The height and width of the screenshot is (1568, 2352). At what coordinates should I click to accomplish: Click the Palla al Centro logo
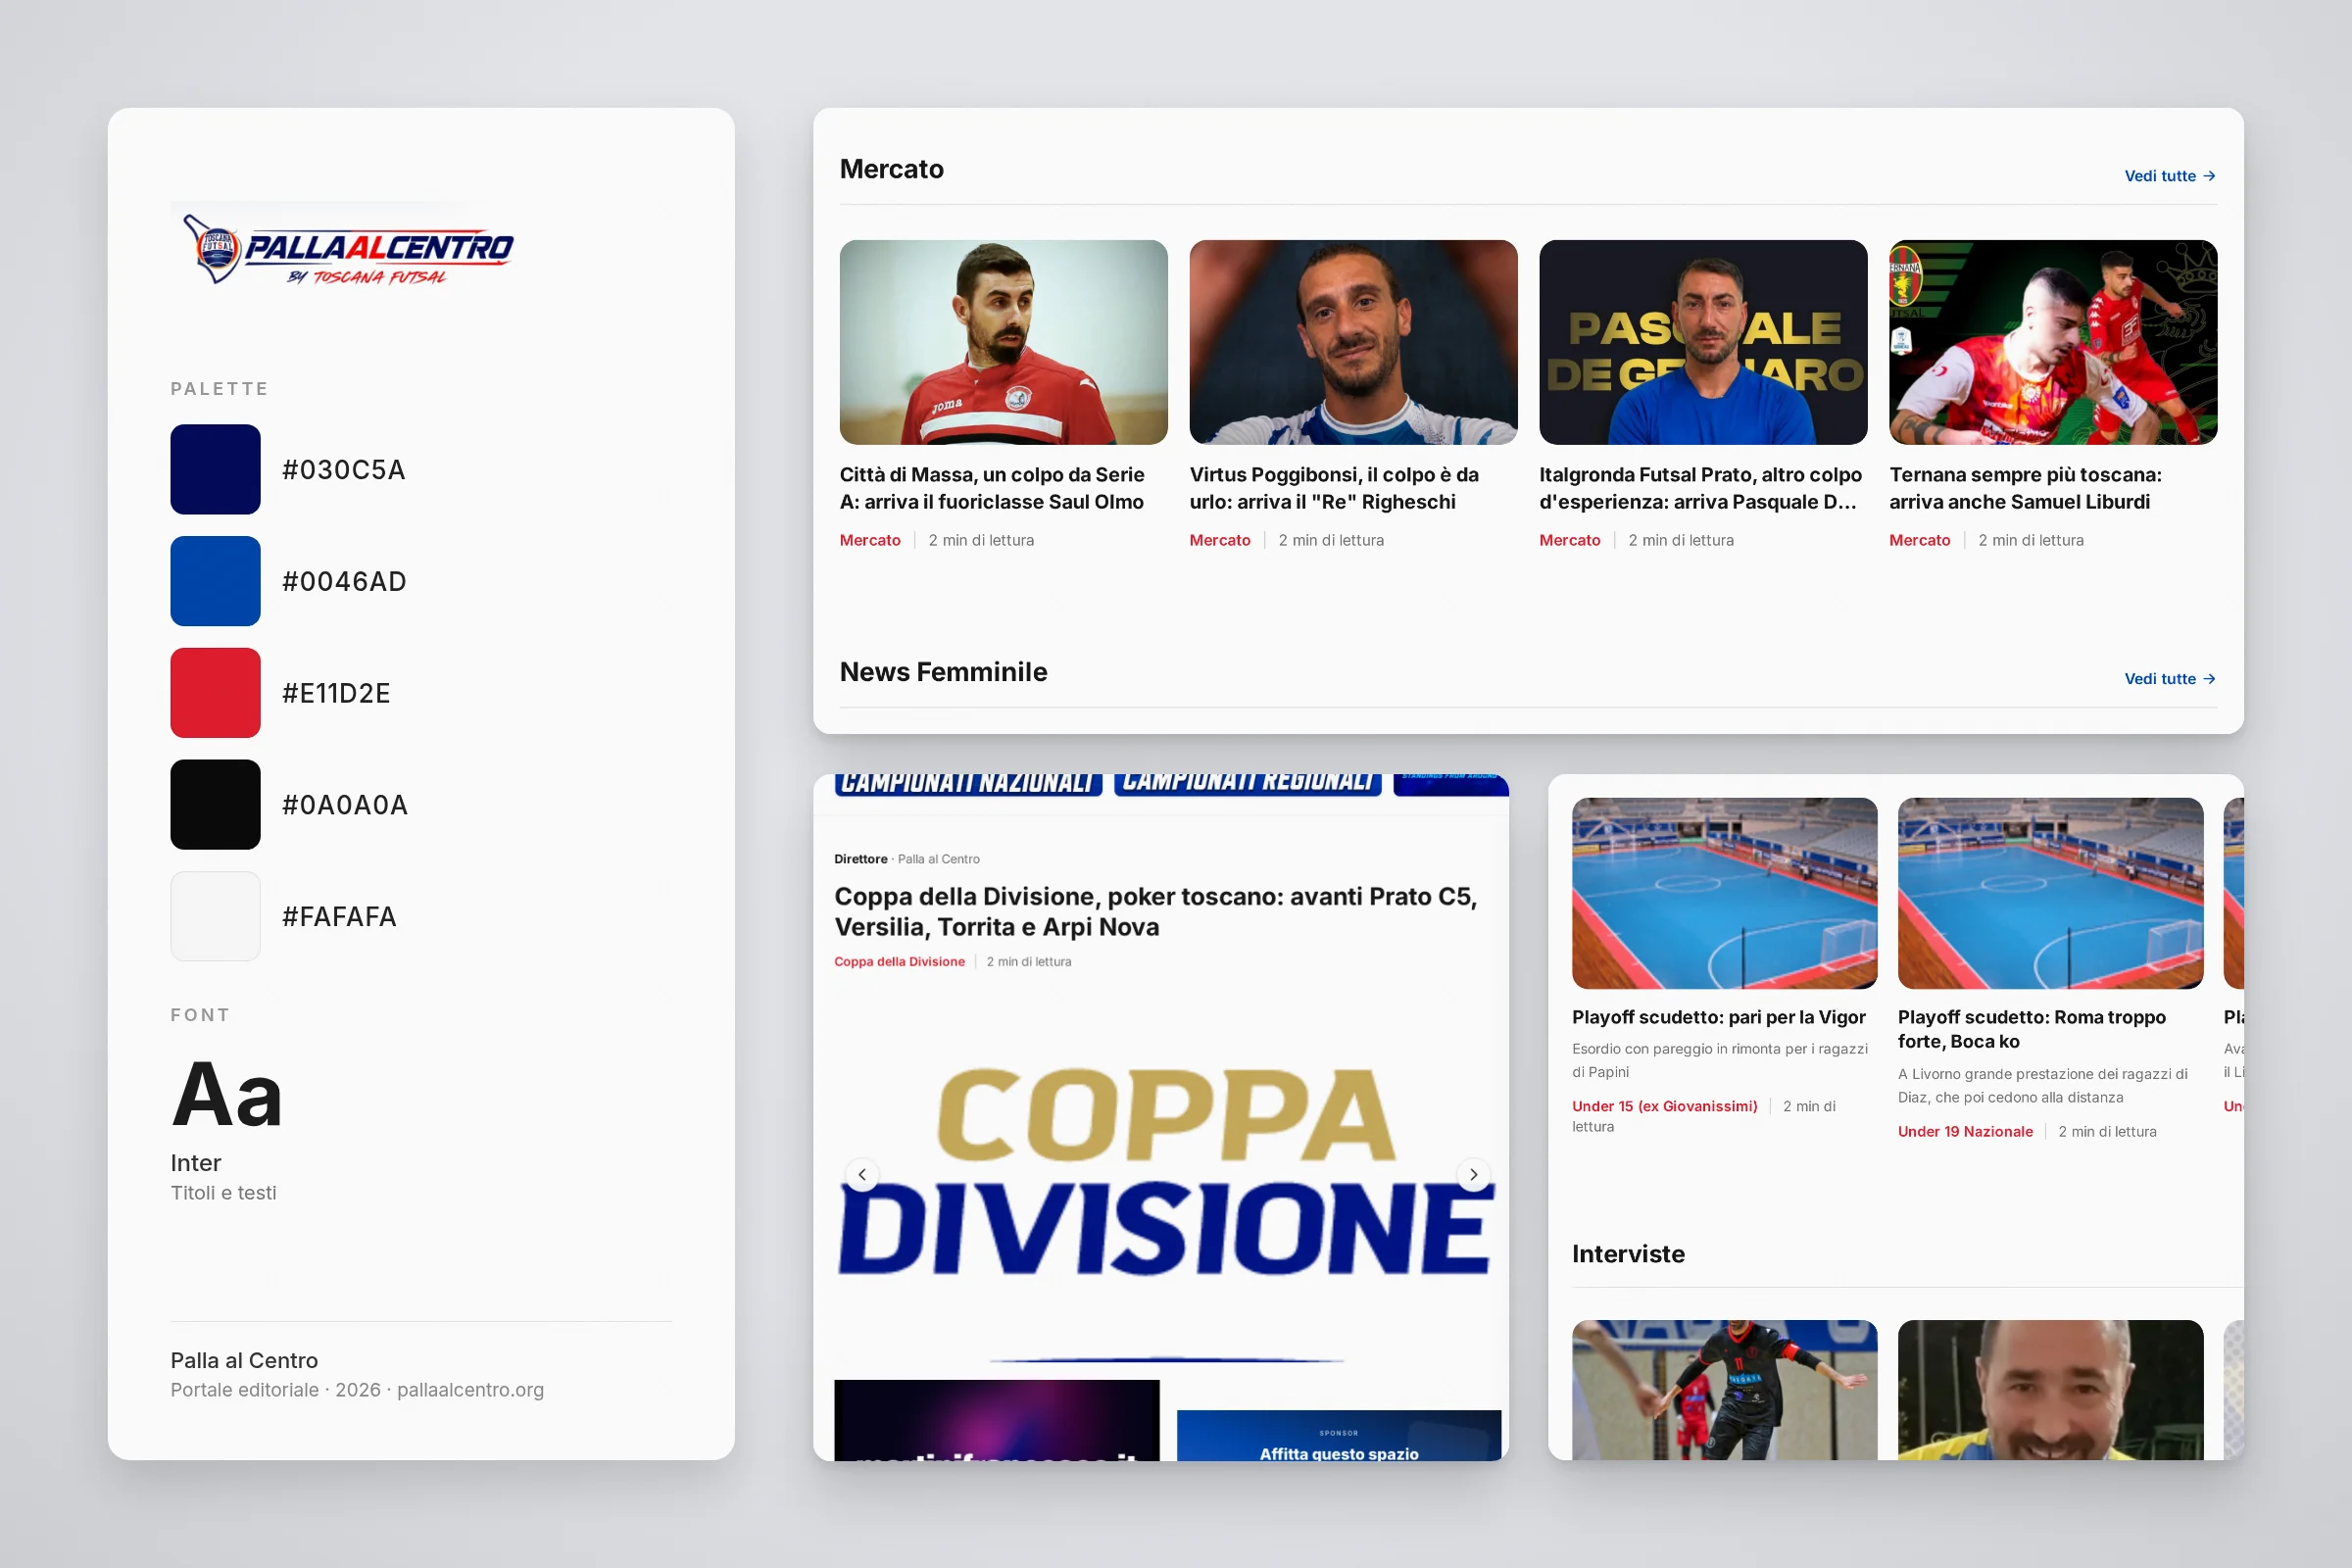(x=347, y=248)
